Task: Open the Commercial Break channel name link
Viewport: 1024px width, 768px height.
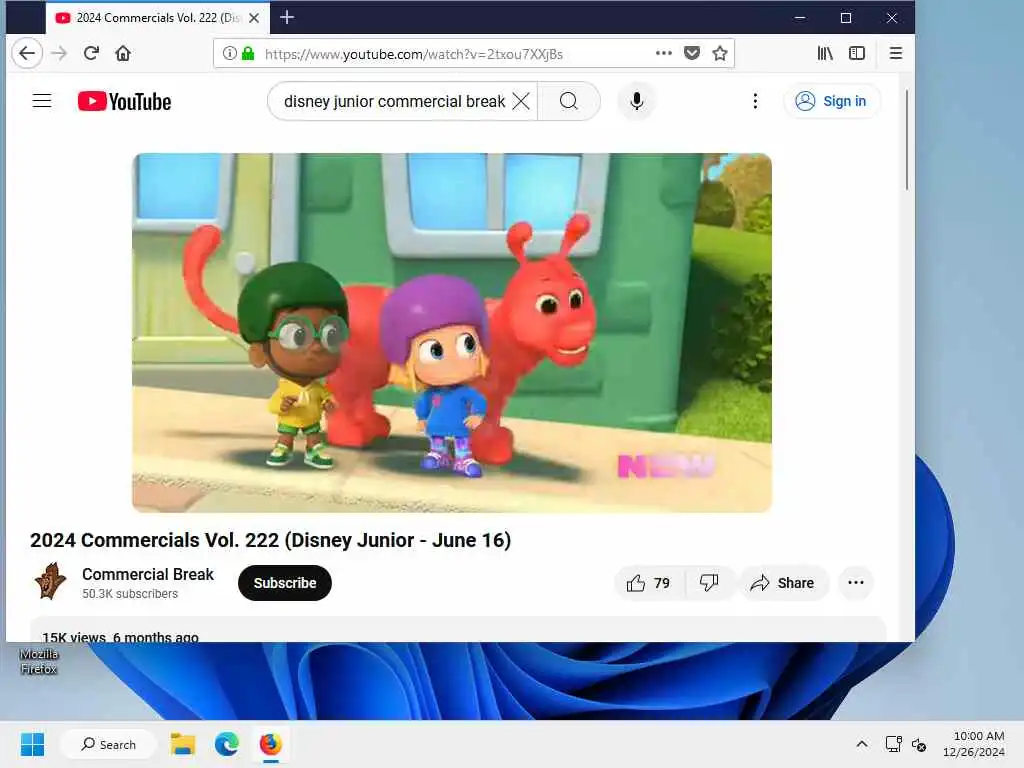Action: (148, 574)
